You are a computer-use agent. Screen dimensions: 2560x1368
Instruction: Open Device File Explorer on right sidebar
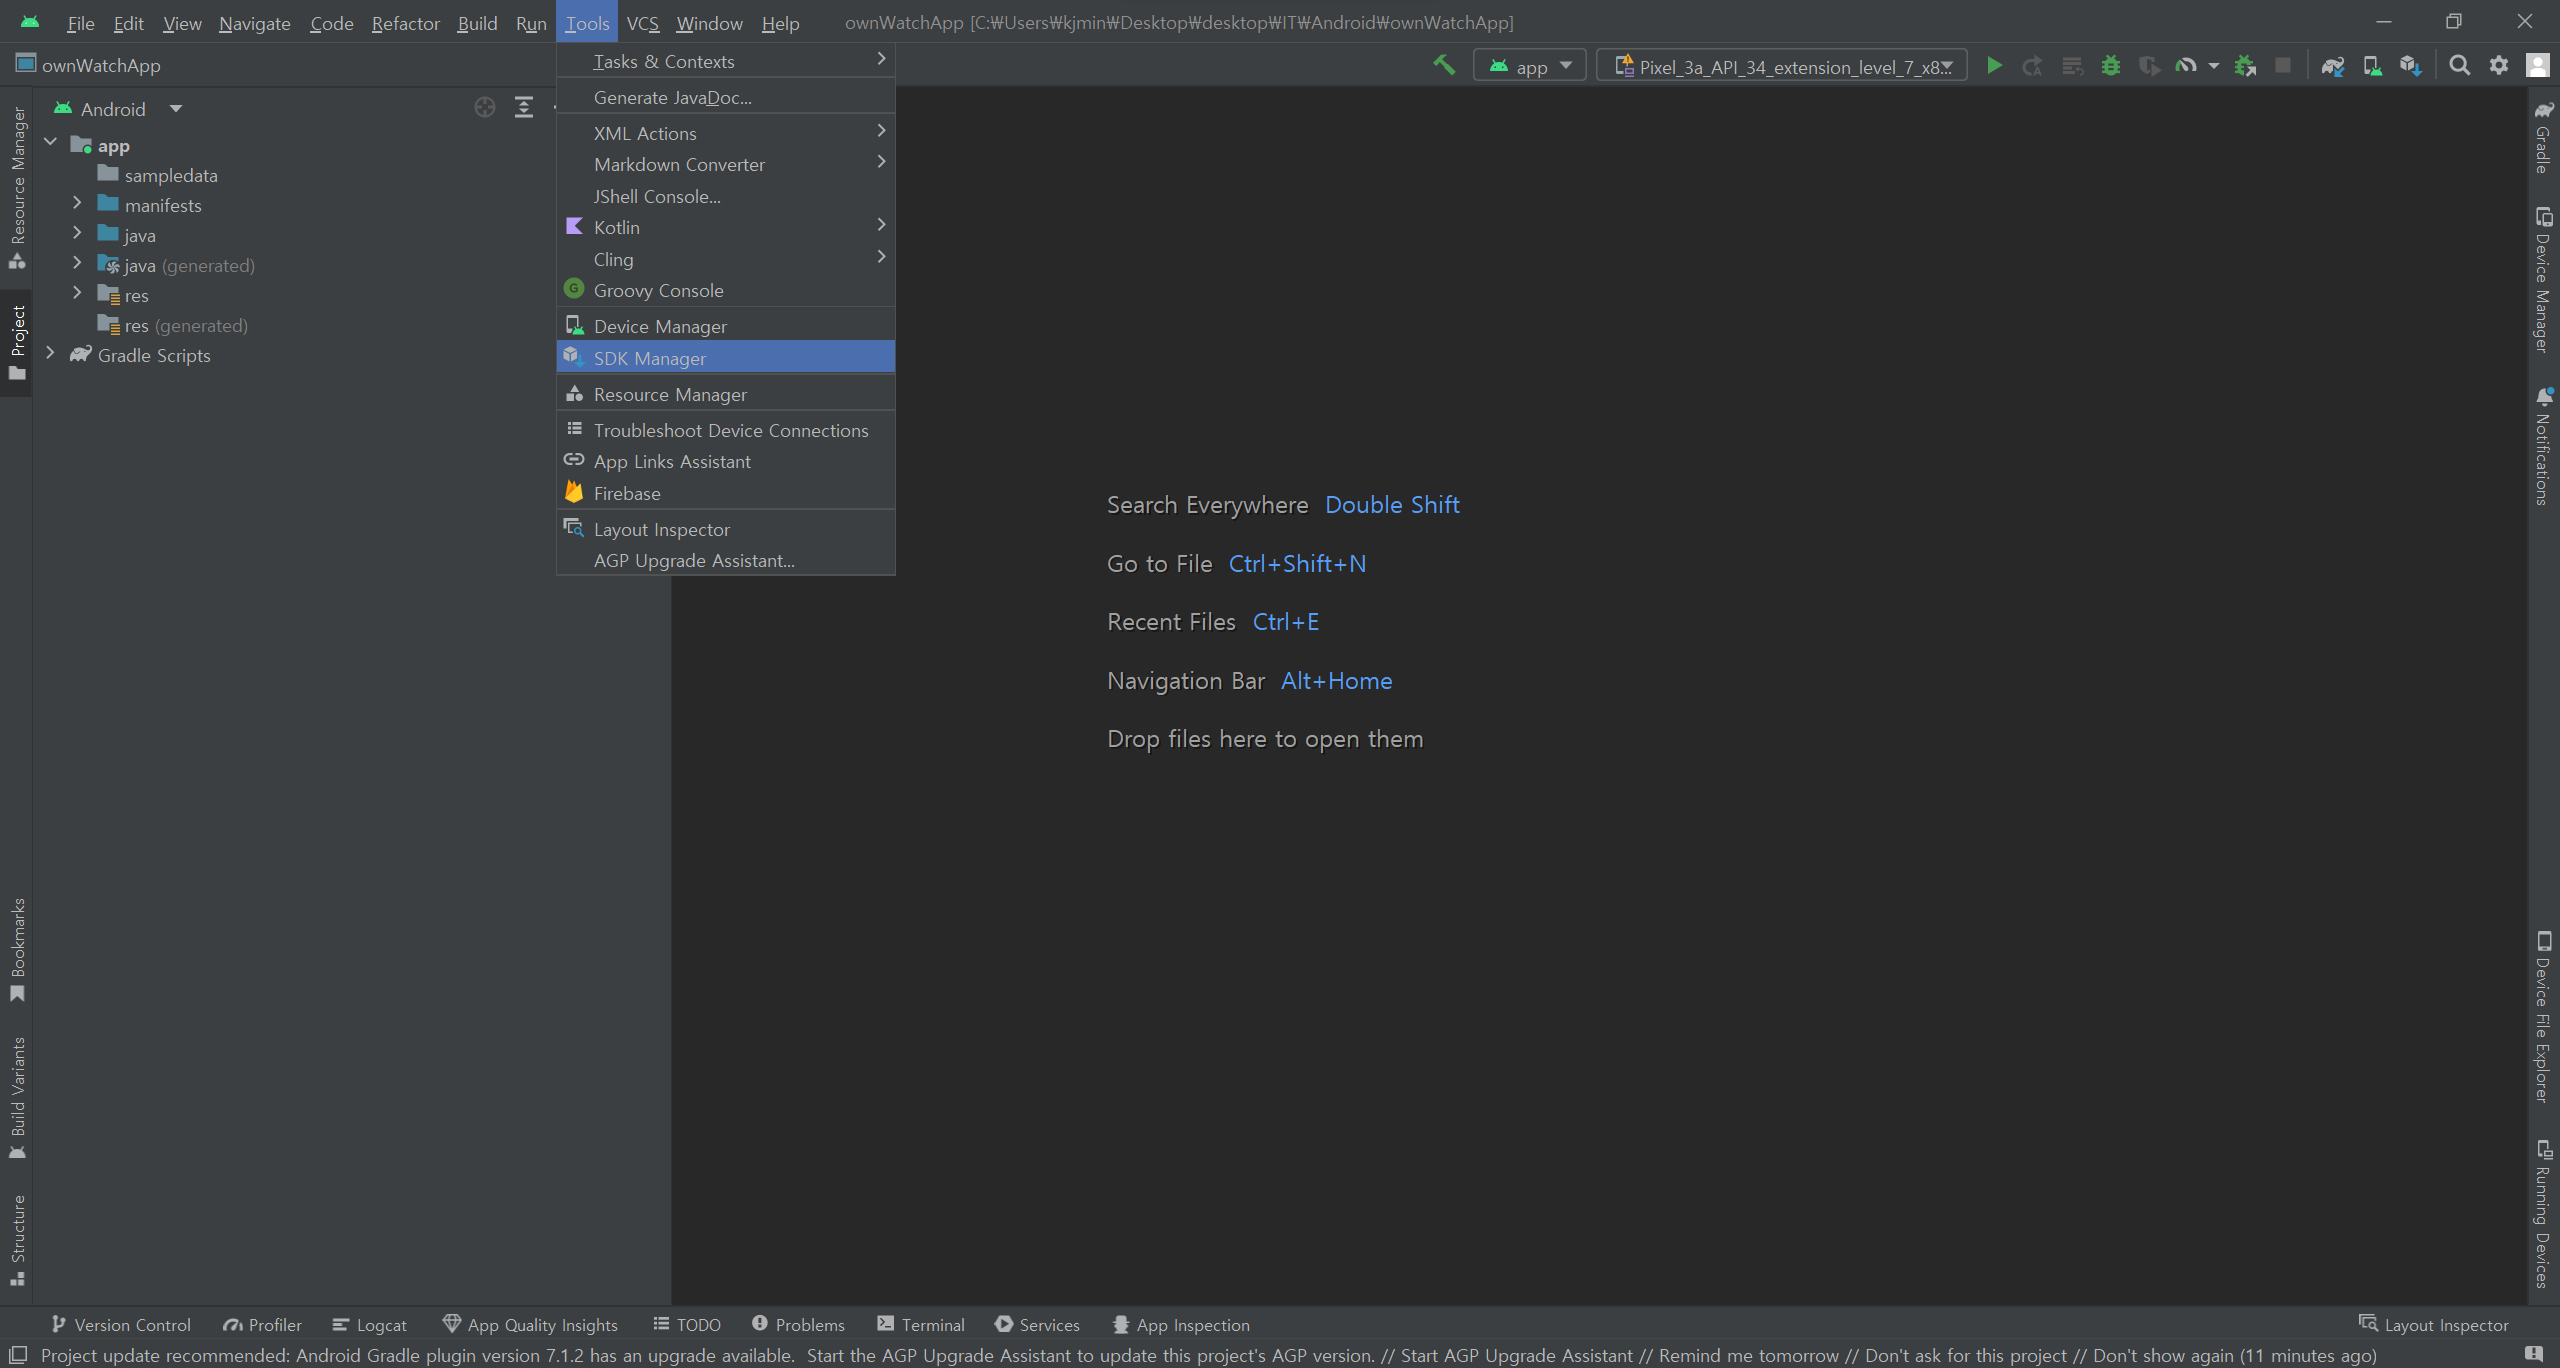(x=2543, y=1017)
